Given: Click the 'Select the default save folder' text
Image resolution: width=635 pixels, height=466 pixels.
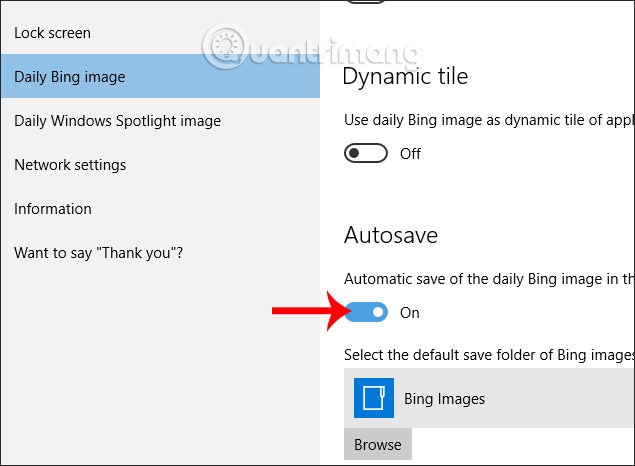Looking at the screenshot, I should point(489,355).
